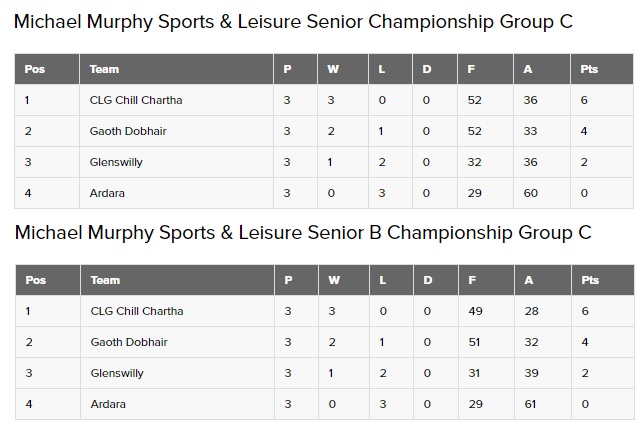This screenshot has width=638, height=423.
Task: Select the Team header in Senior B table
Action: tap(105, 280)
